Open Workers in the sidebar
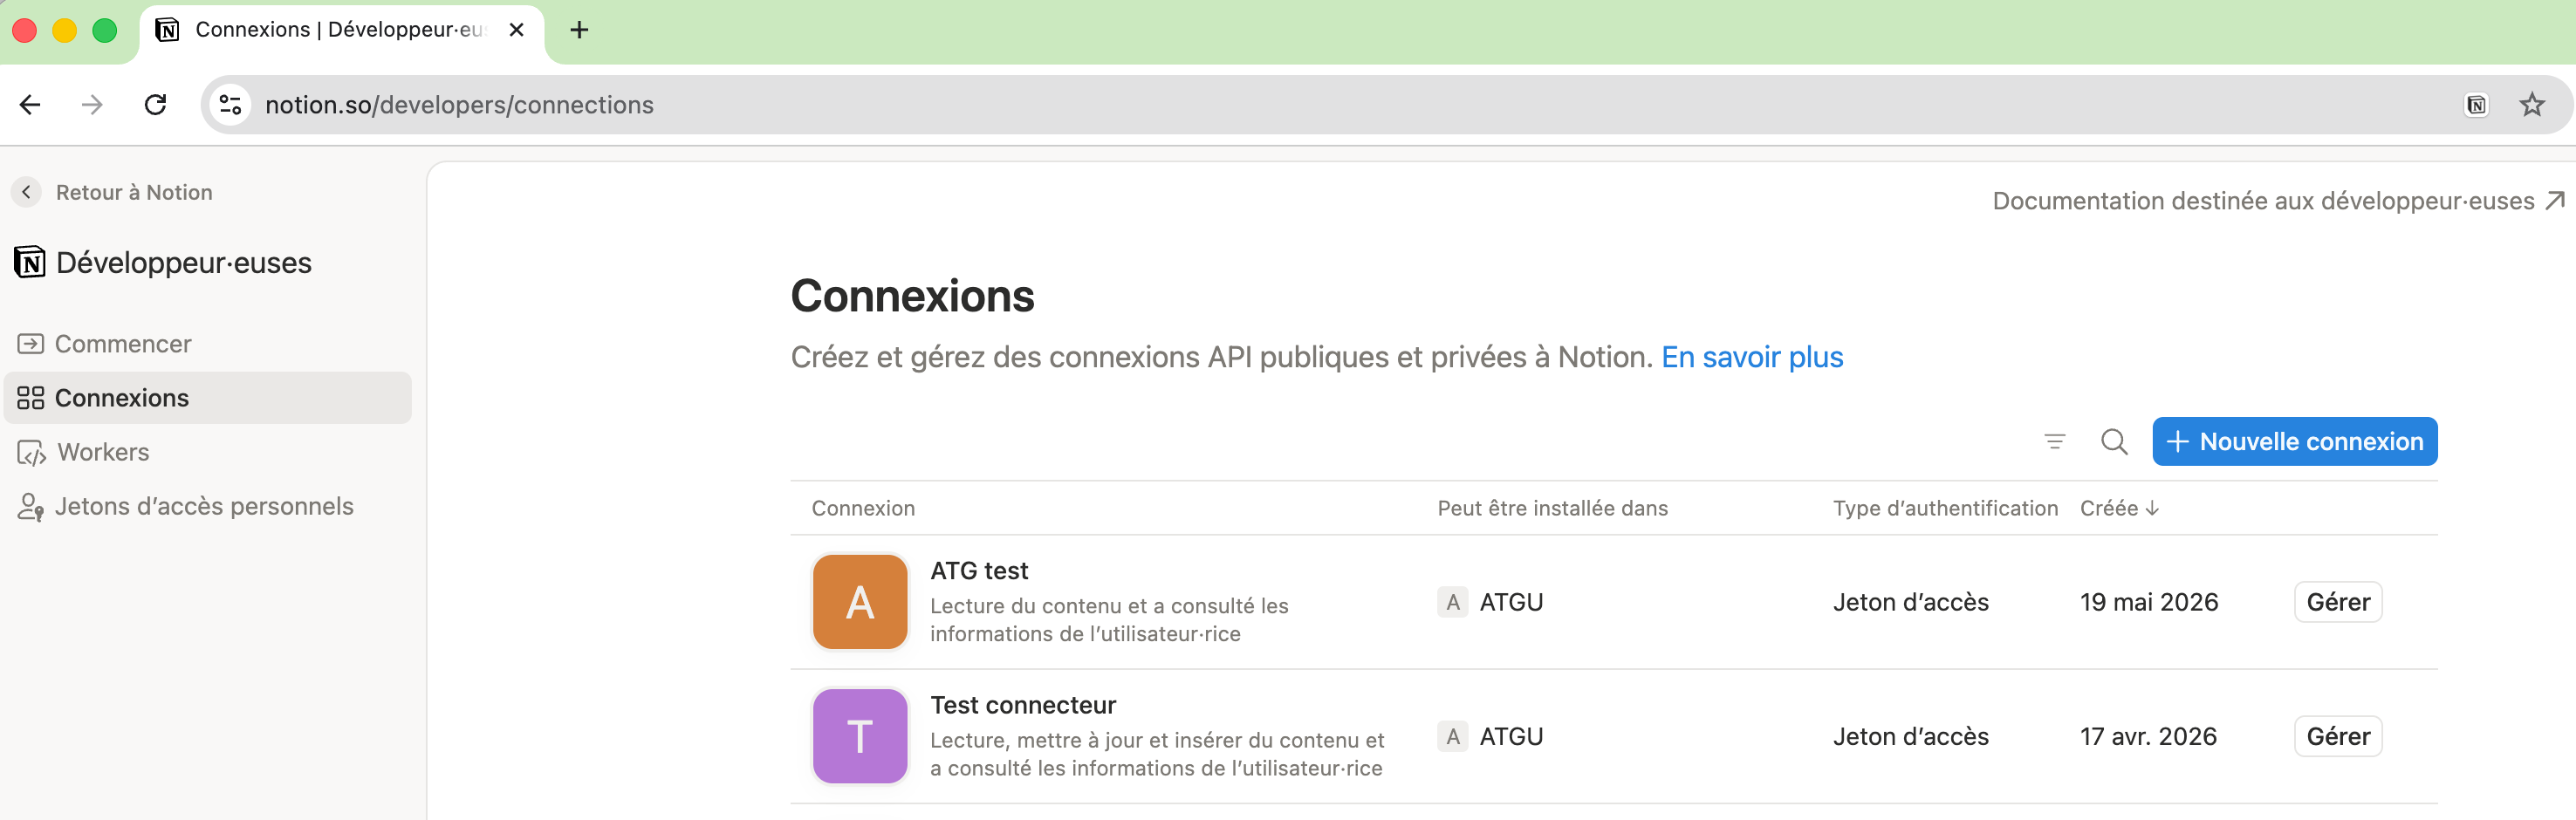The height and width of the screenshot is (820, 2576). pyautogui.click(x=208, y=452)
